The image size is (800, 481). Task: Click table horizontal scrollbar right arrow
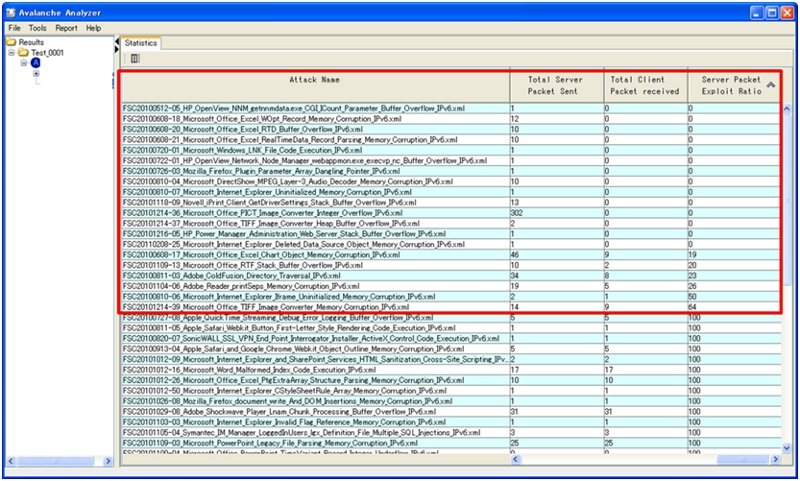pyautogui.click(x=776, y=459)
